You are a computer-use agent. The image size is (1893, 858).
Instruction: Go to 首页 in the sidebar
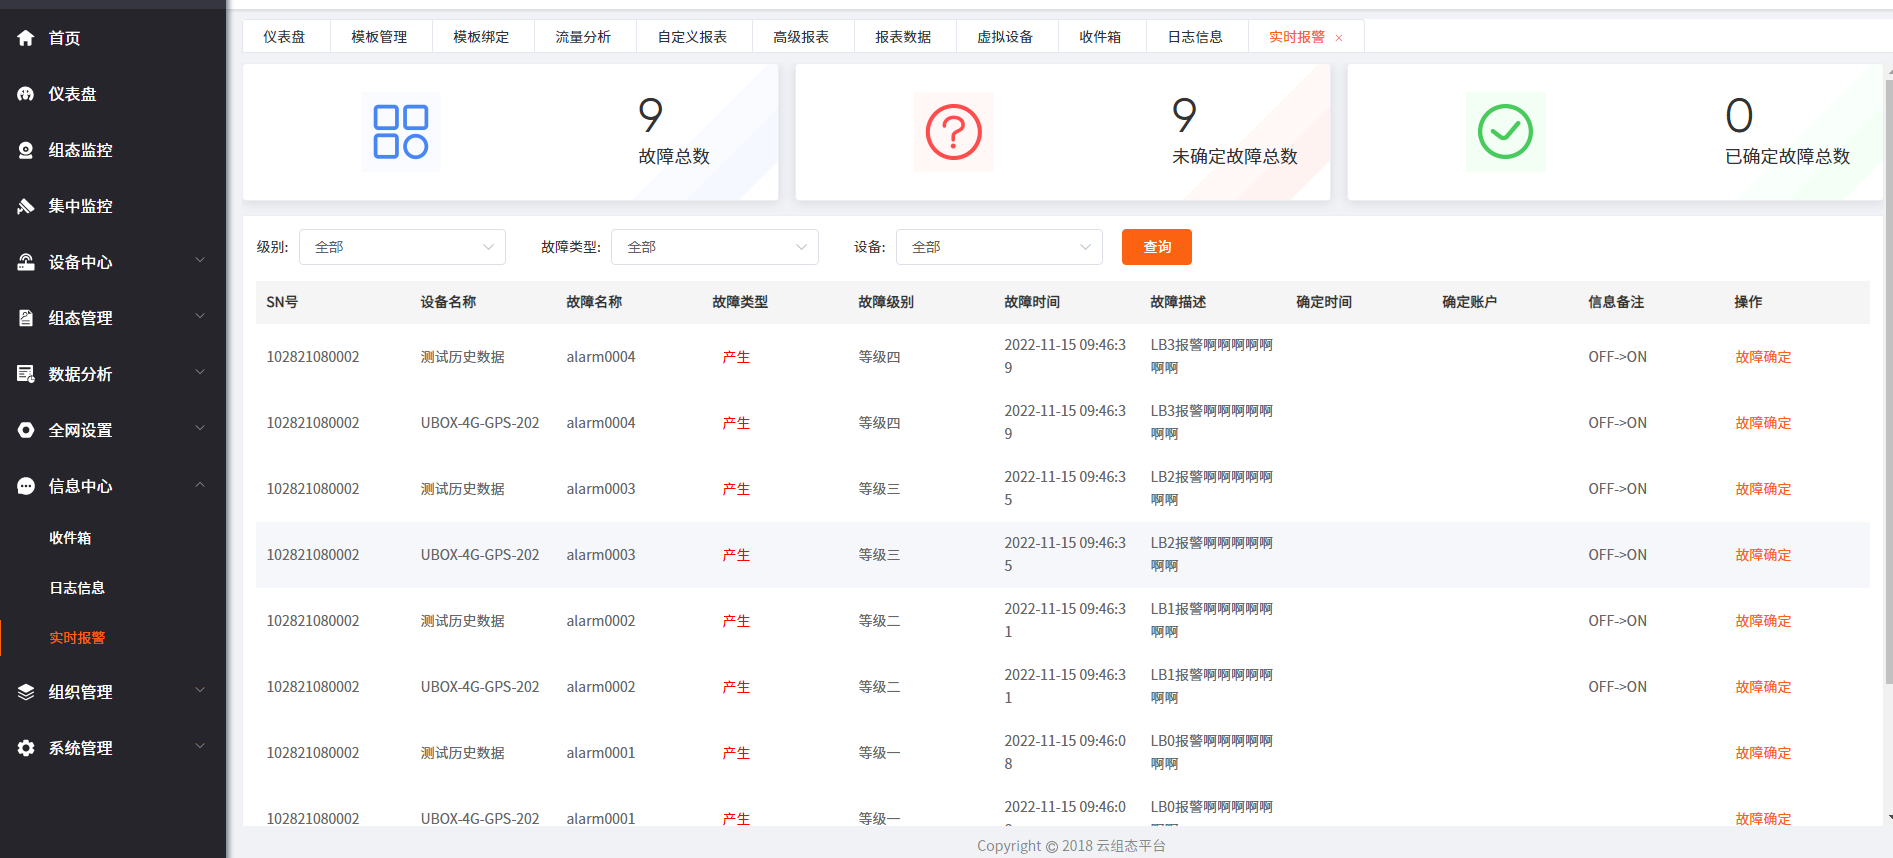(x=64, y=38)
